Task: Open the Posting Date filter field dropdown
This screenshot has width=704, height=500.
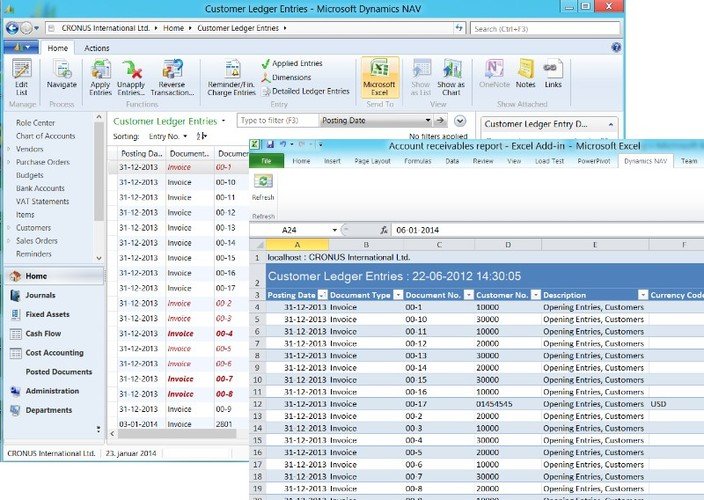Action: [x=427, y=120]
